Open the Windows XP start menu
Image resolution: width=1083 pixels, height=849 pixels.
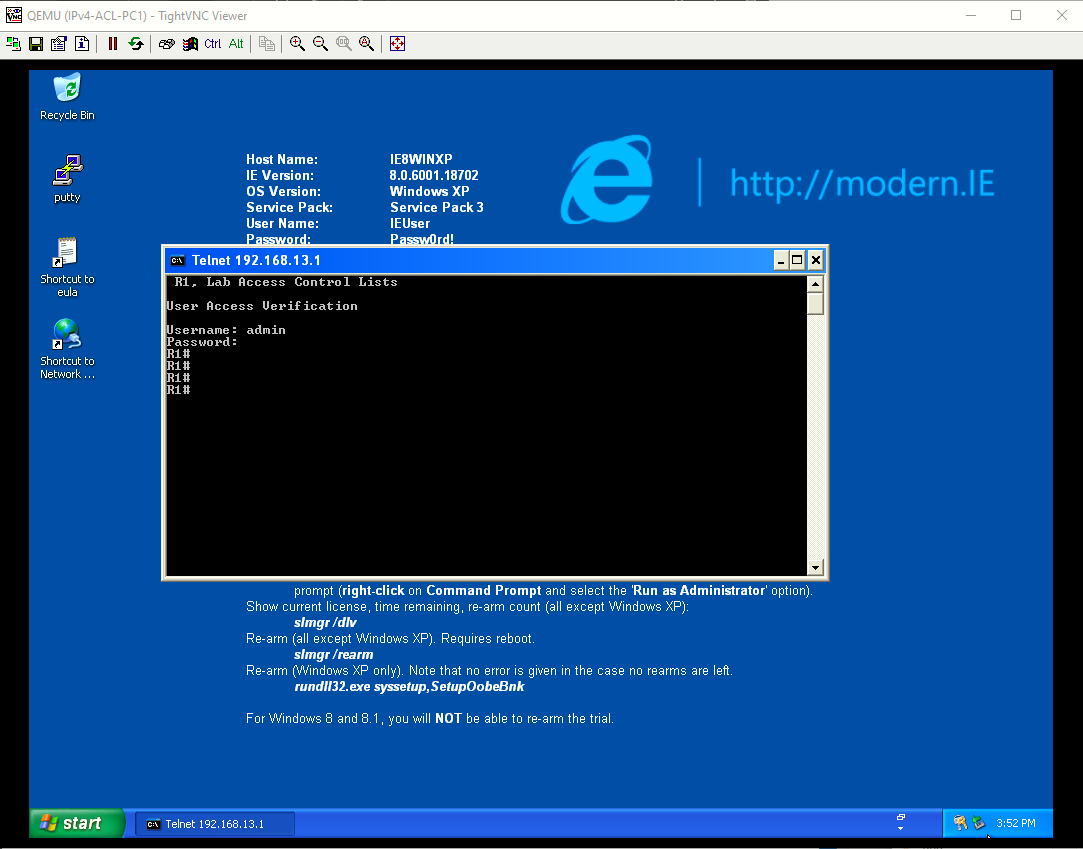click(77, 823)
